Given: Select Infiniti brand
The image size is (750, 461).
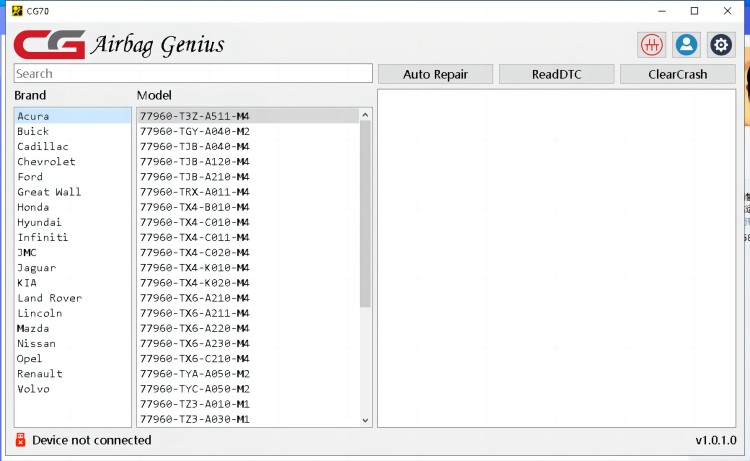Looking at the screenshot, I should click(73, 237).
